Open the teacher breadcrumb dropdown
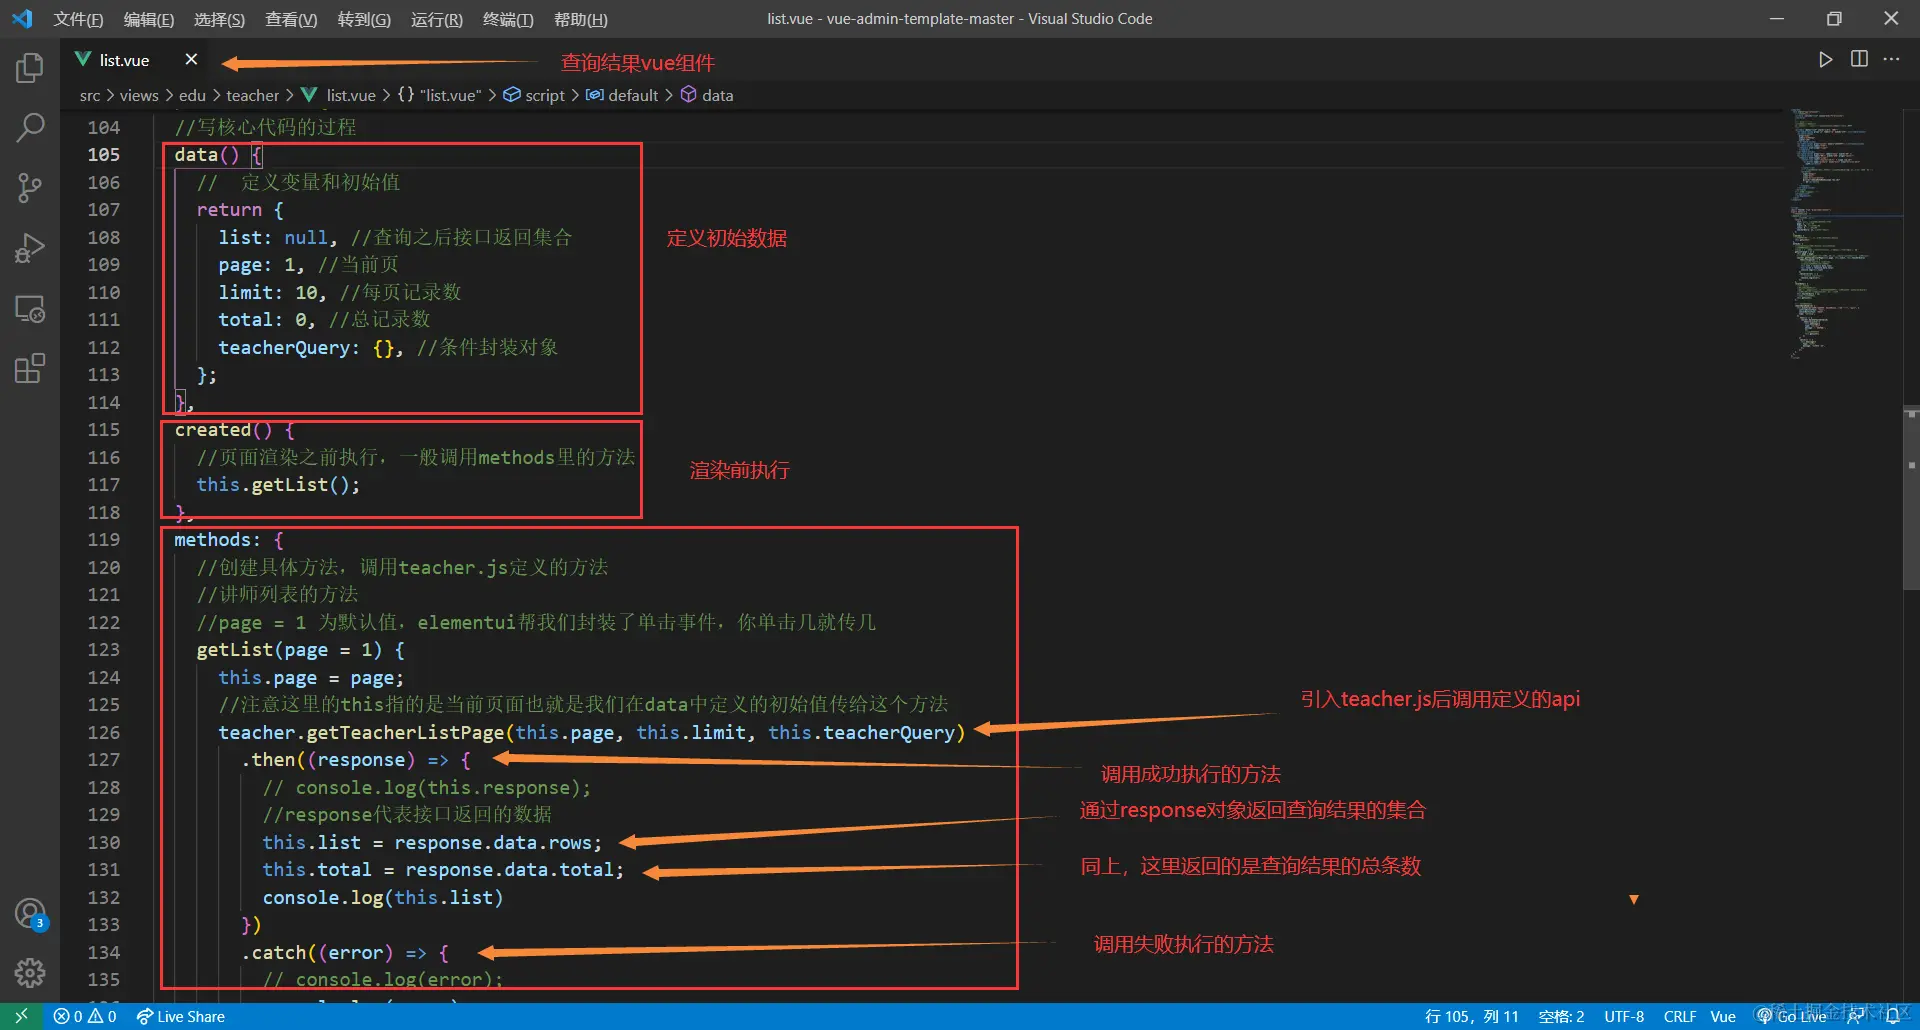Screen dimensions: 1920x1030 (253, 95)
